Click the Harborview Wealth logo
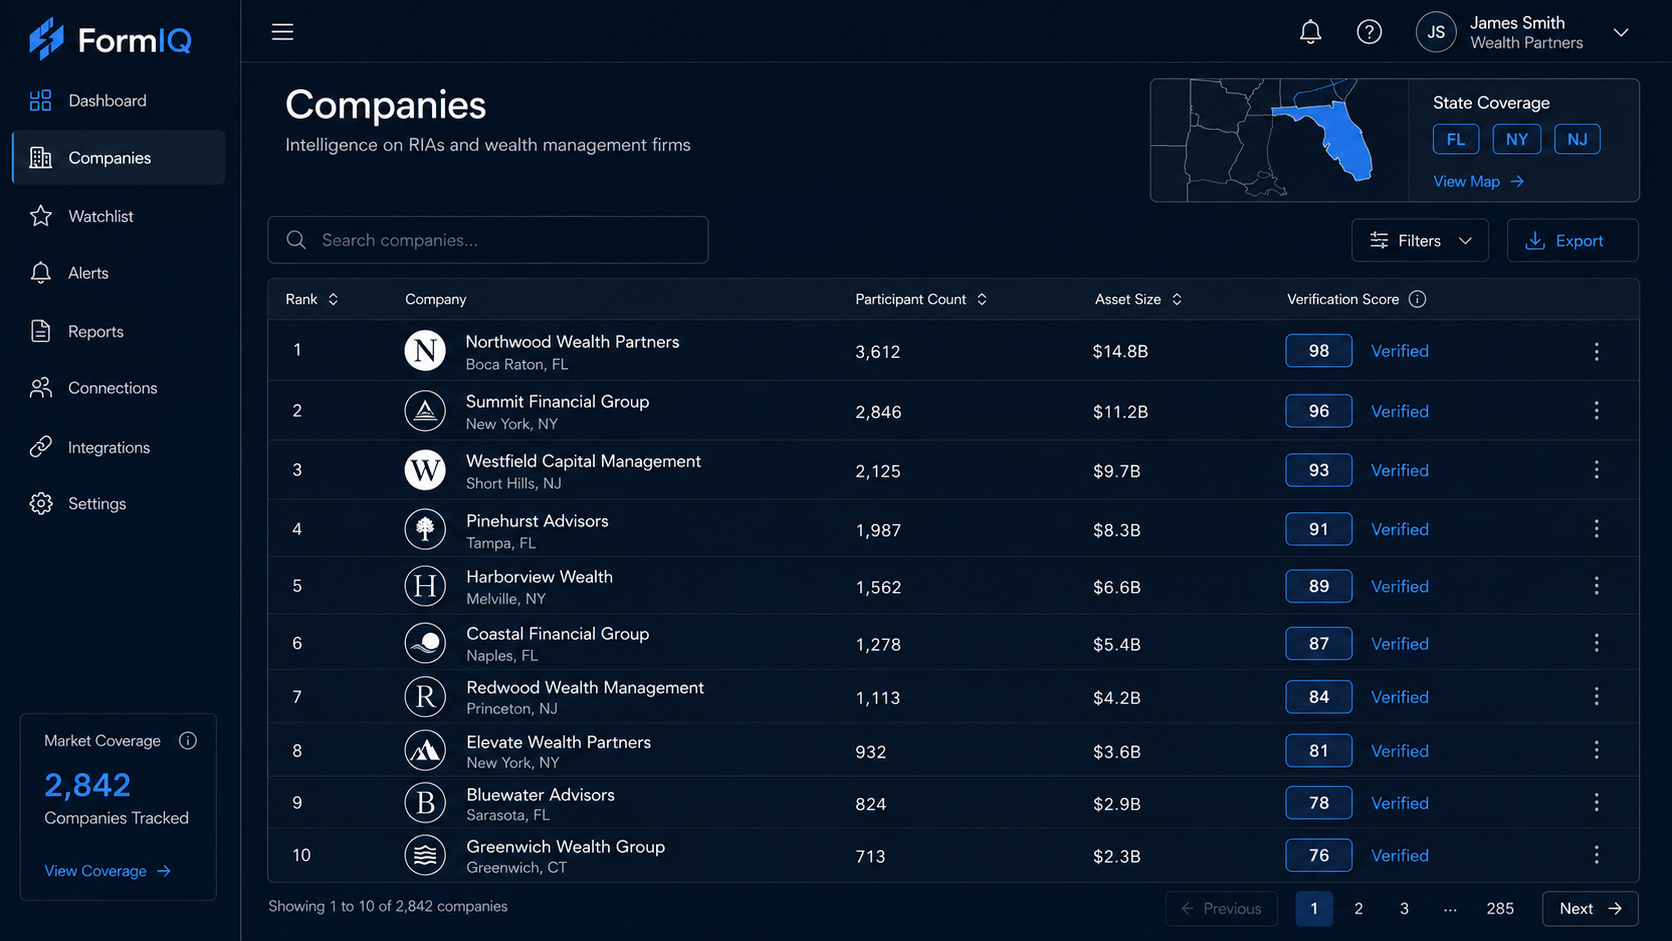The image size is (1672, 941). point(425,586)
